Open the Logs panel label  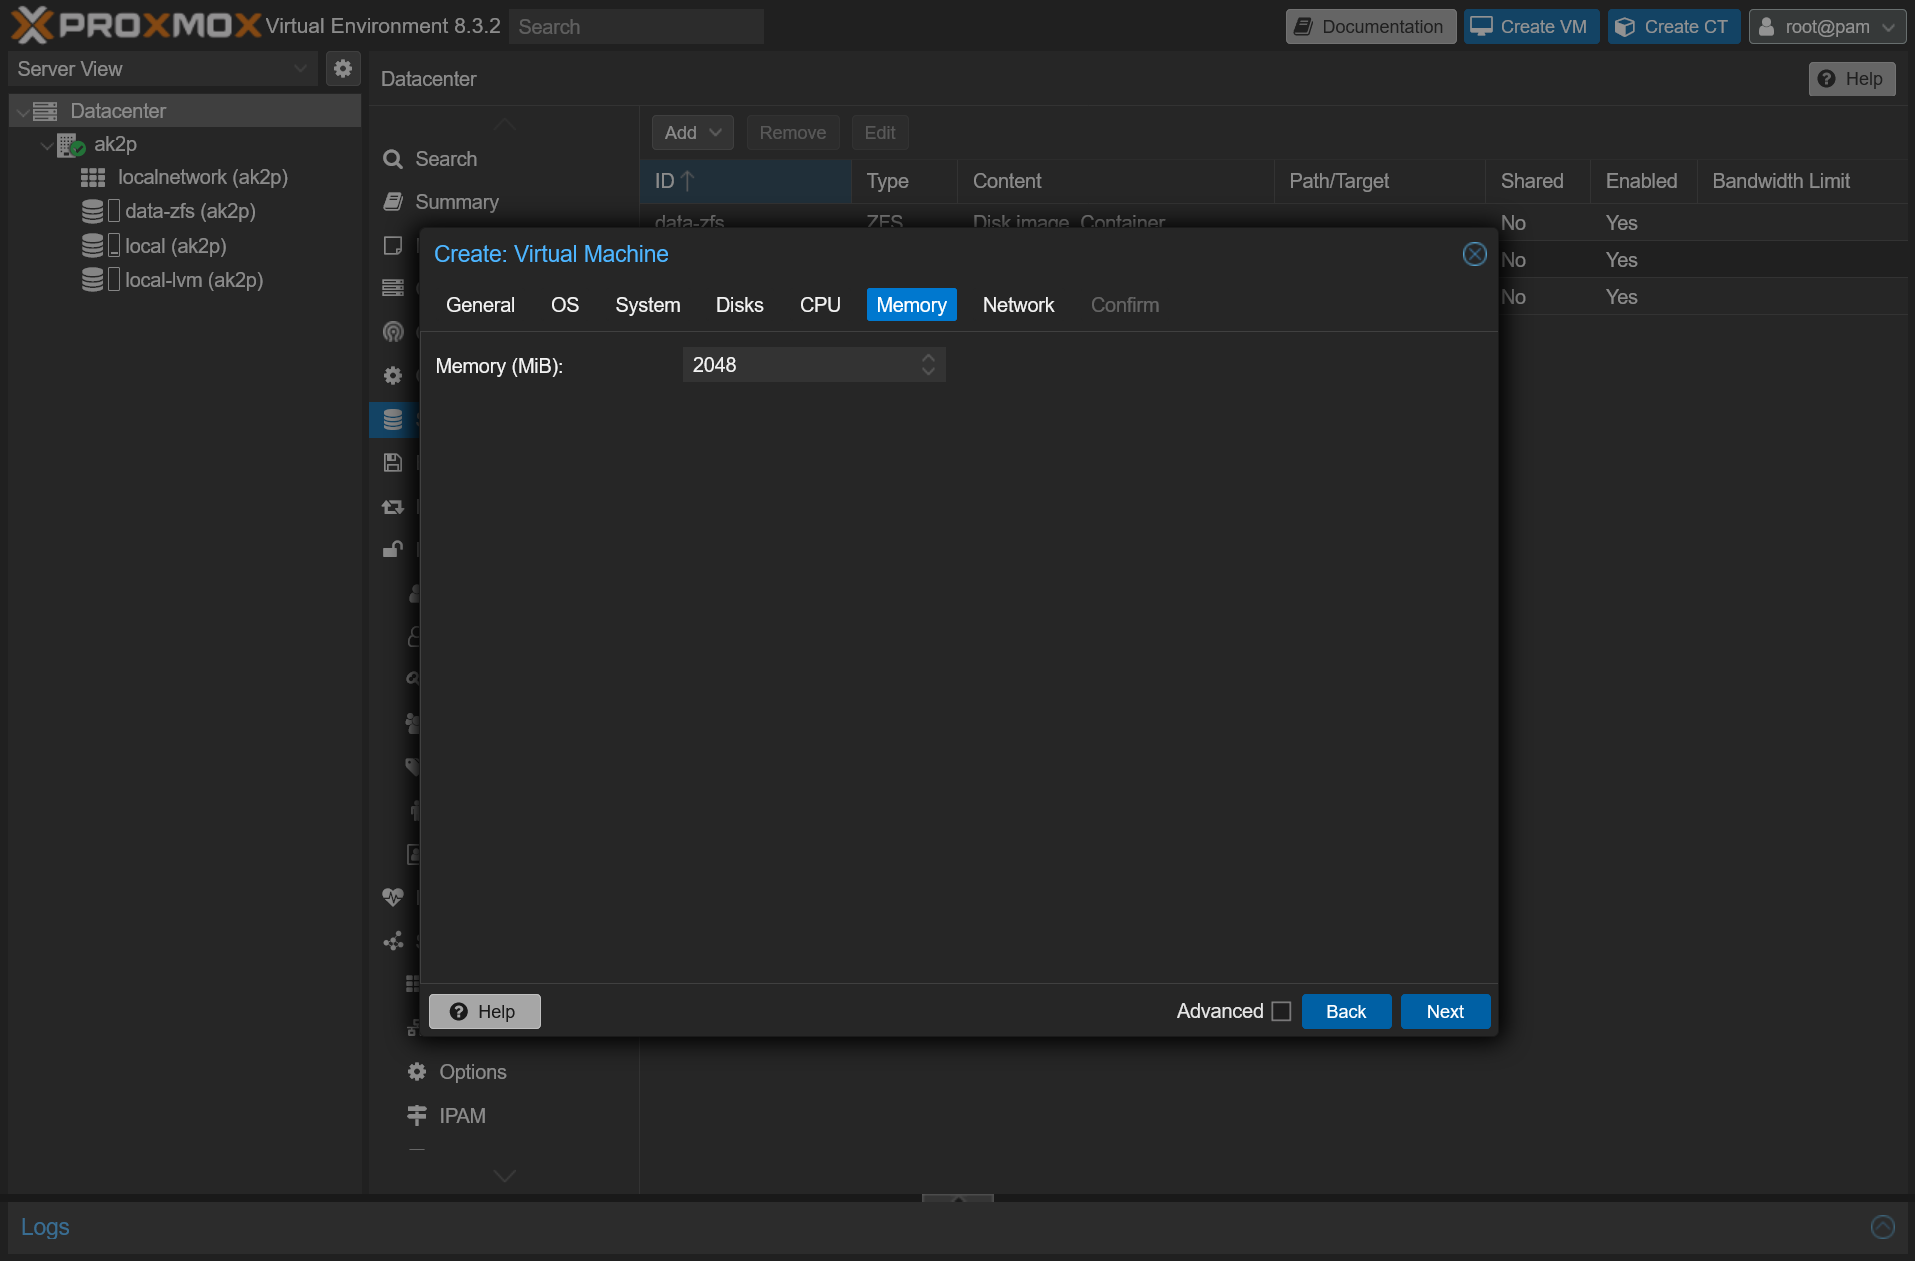(45, 1227)
